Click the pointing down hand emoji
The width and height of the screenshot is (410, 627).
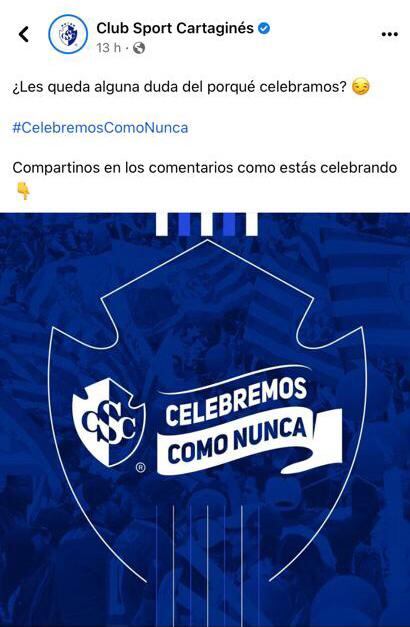(23, 191)
